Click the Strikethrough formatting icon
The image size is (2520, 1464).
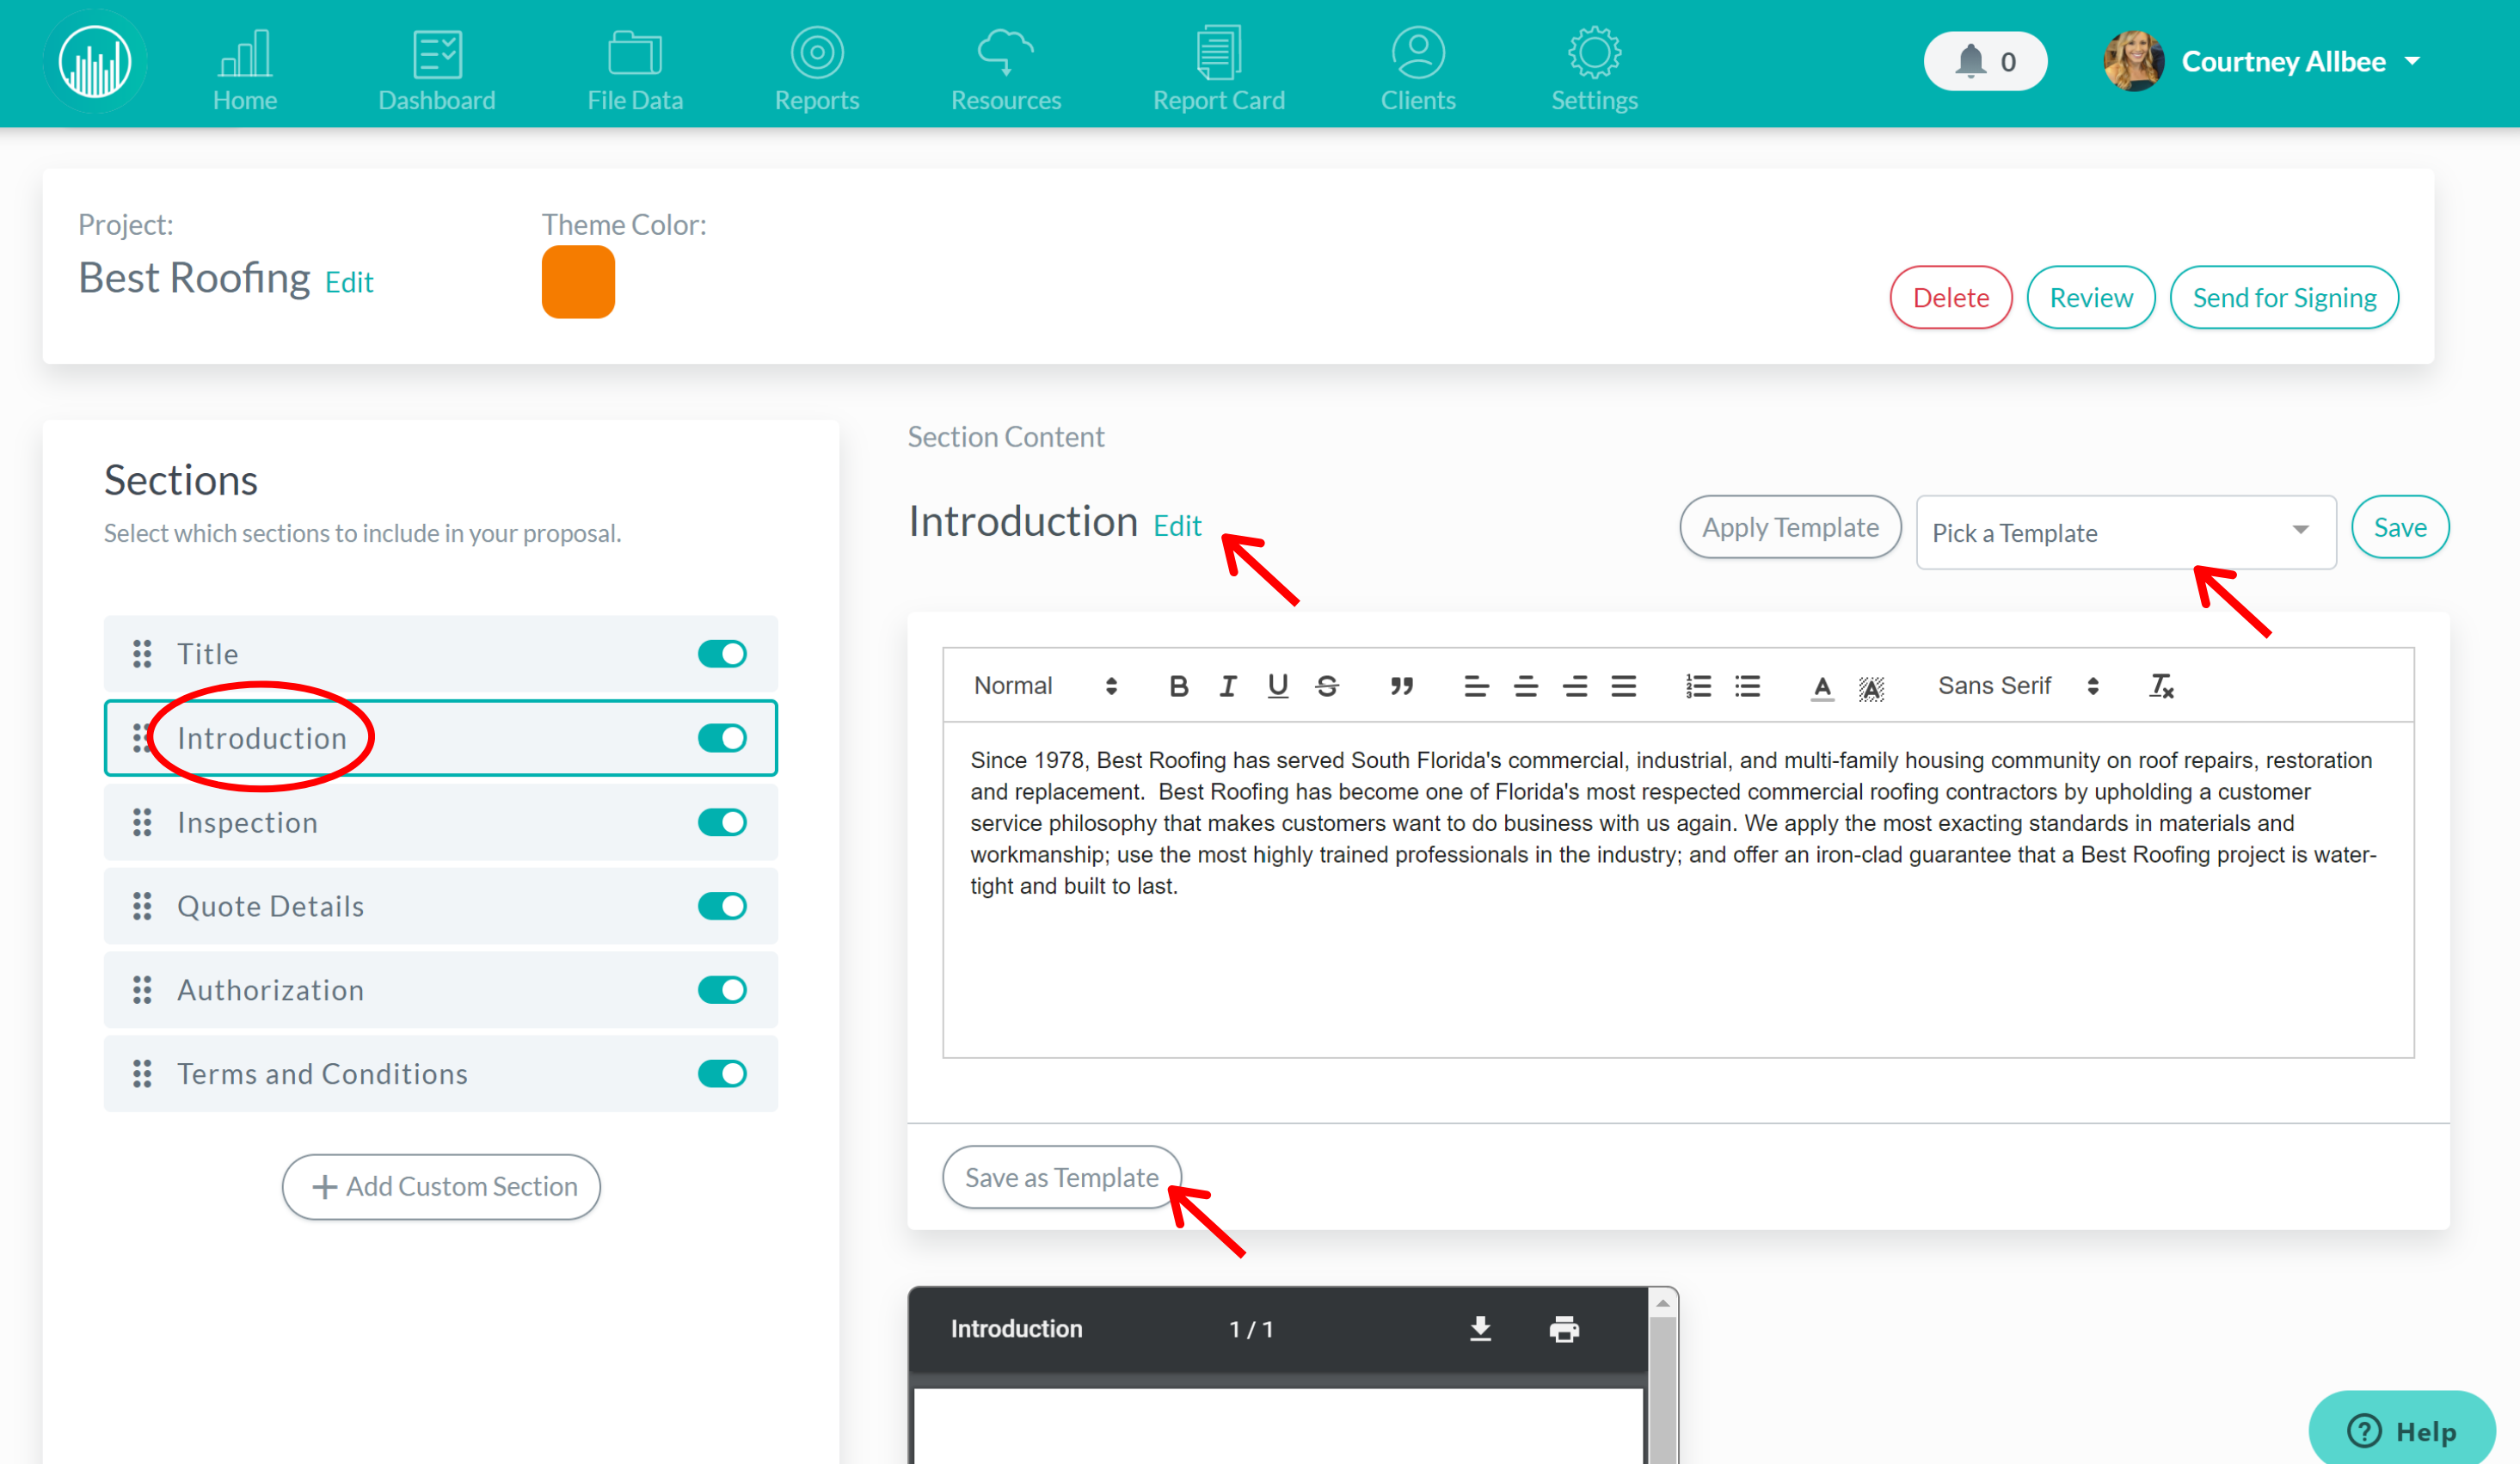tap(1326, 685)
